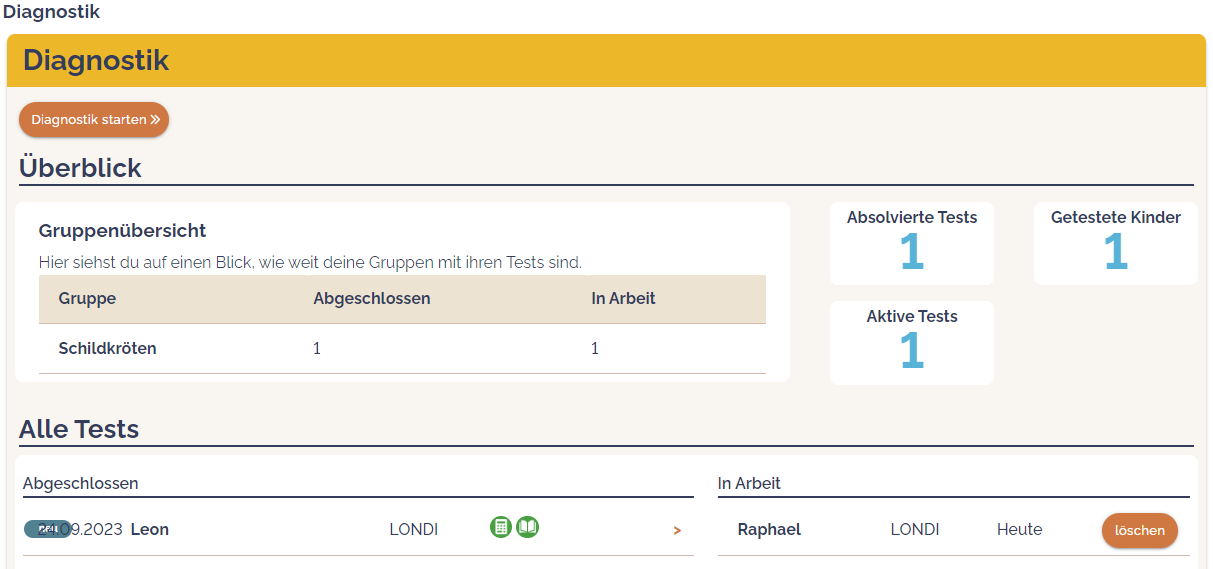This screenshot has height=569, width=1213.
Task: Click the Abgeschlossen column header in Gruppenübersicht
Action: click(x=371, y=299)
